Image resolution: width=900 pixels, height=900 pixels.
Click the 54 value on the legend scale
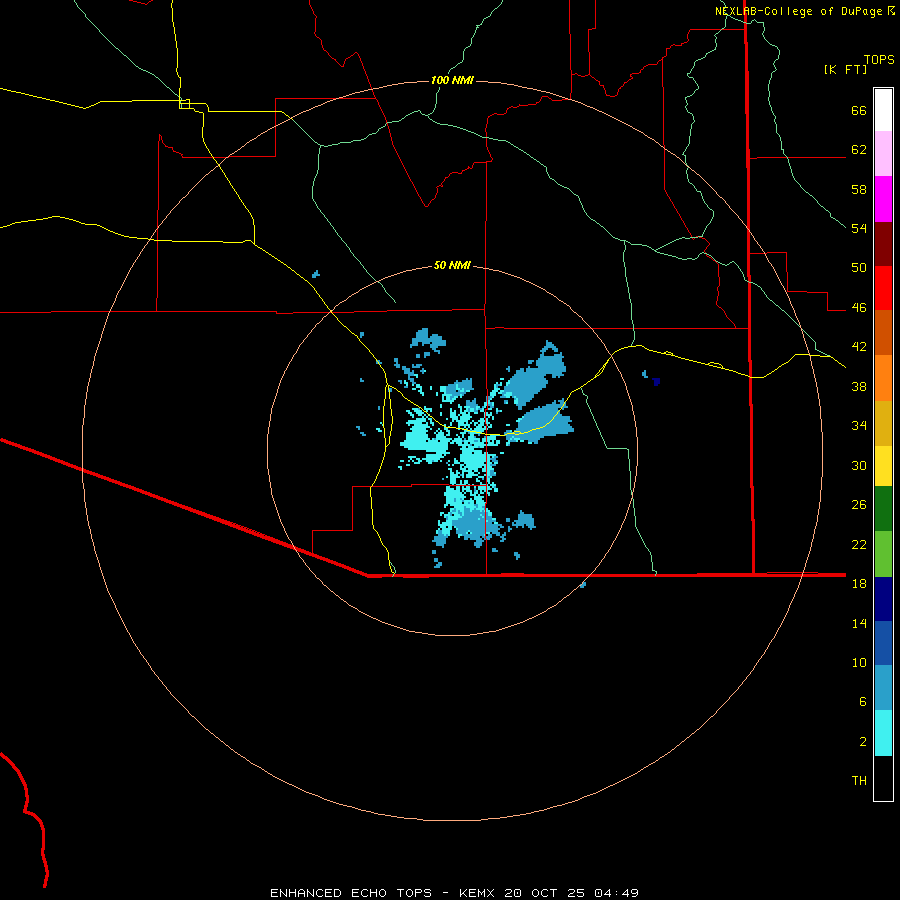click(859, 228)
